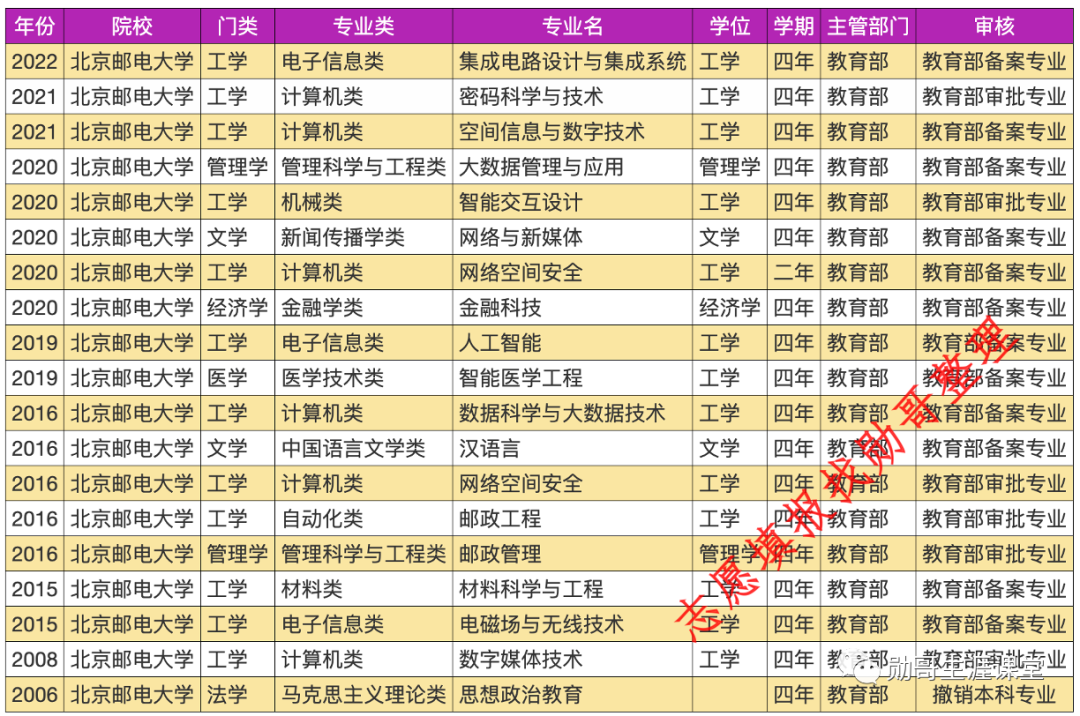Select 法学 category cell
The width and height of the screenshot is (1080, 716).
[238, 695]
